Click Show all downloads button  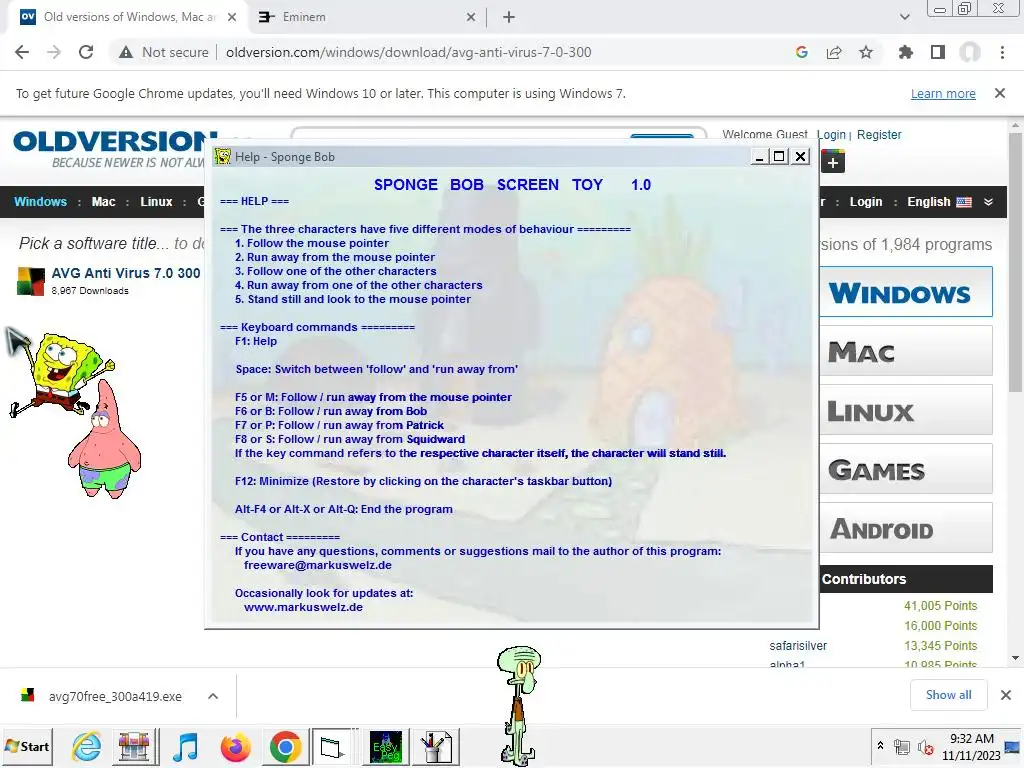[949, 695]
